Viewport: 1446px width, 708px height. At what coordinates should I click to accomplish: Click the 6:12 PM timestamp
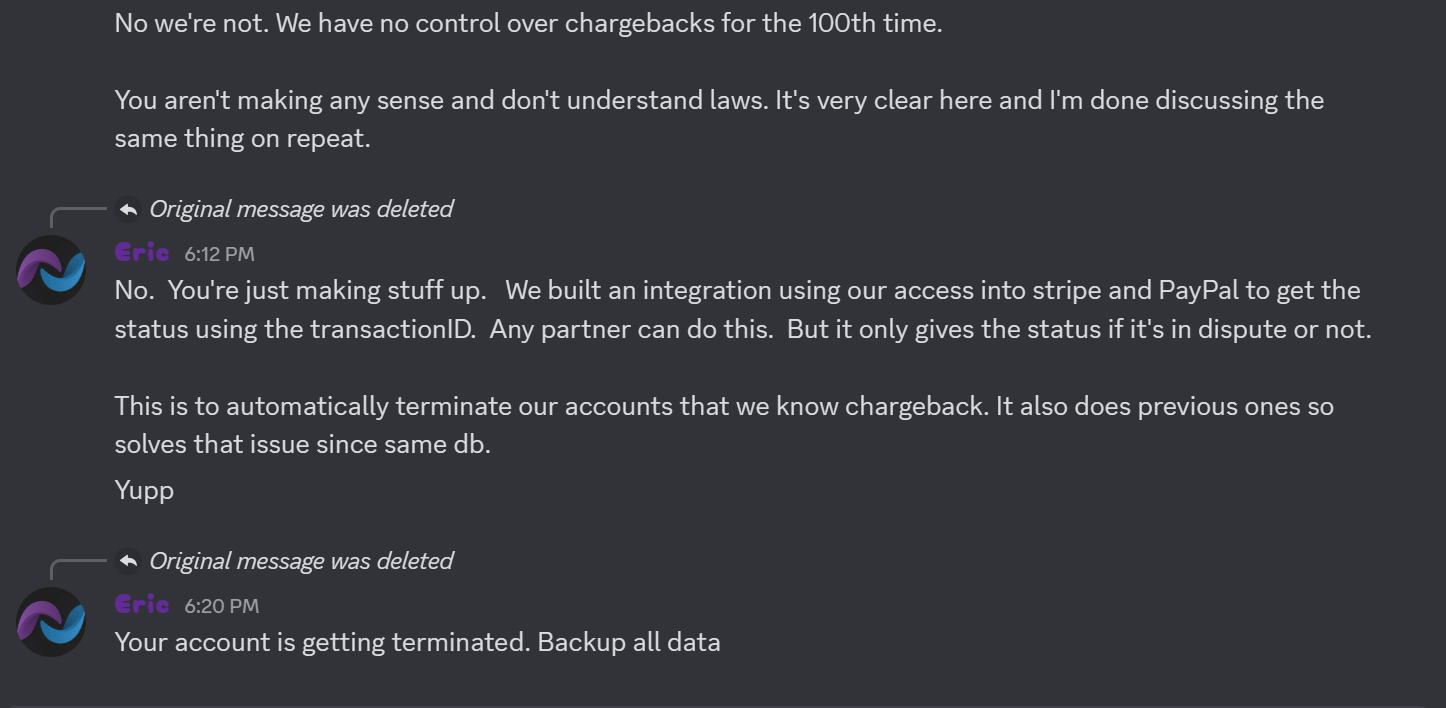click(x=219, y=254)
